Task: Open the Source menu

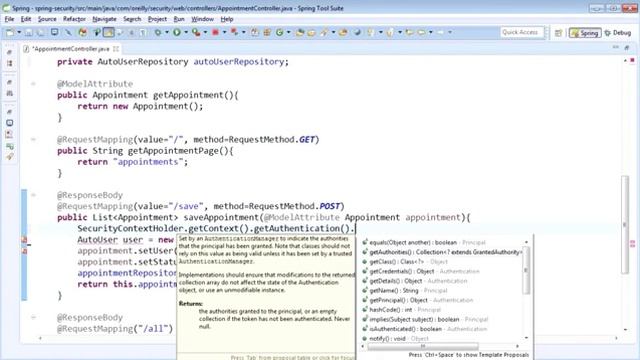Action: [x=47, y=19]
